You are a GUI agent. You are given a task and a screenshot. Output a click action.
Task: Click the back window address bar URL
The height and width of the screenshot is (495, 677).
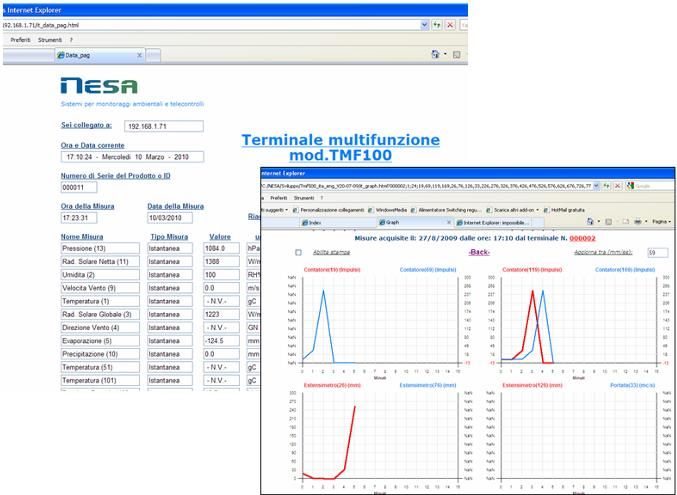[41, 25]
